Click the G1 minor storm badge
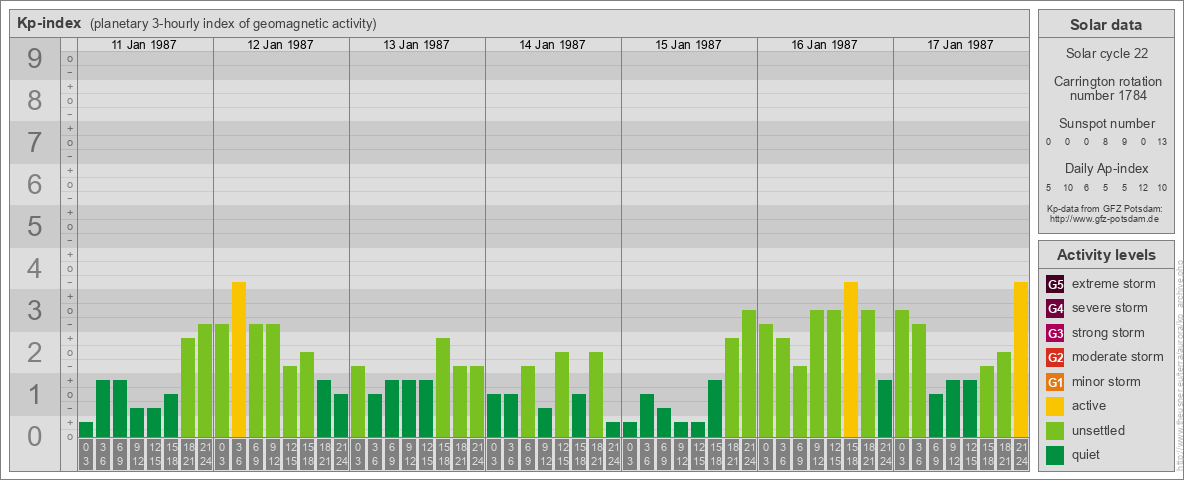 [x=1055, y=382]
